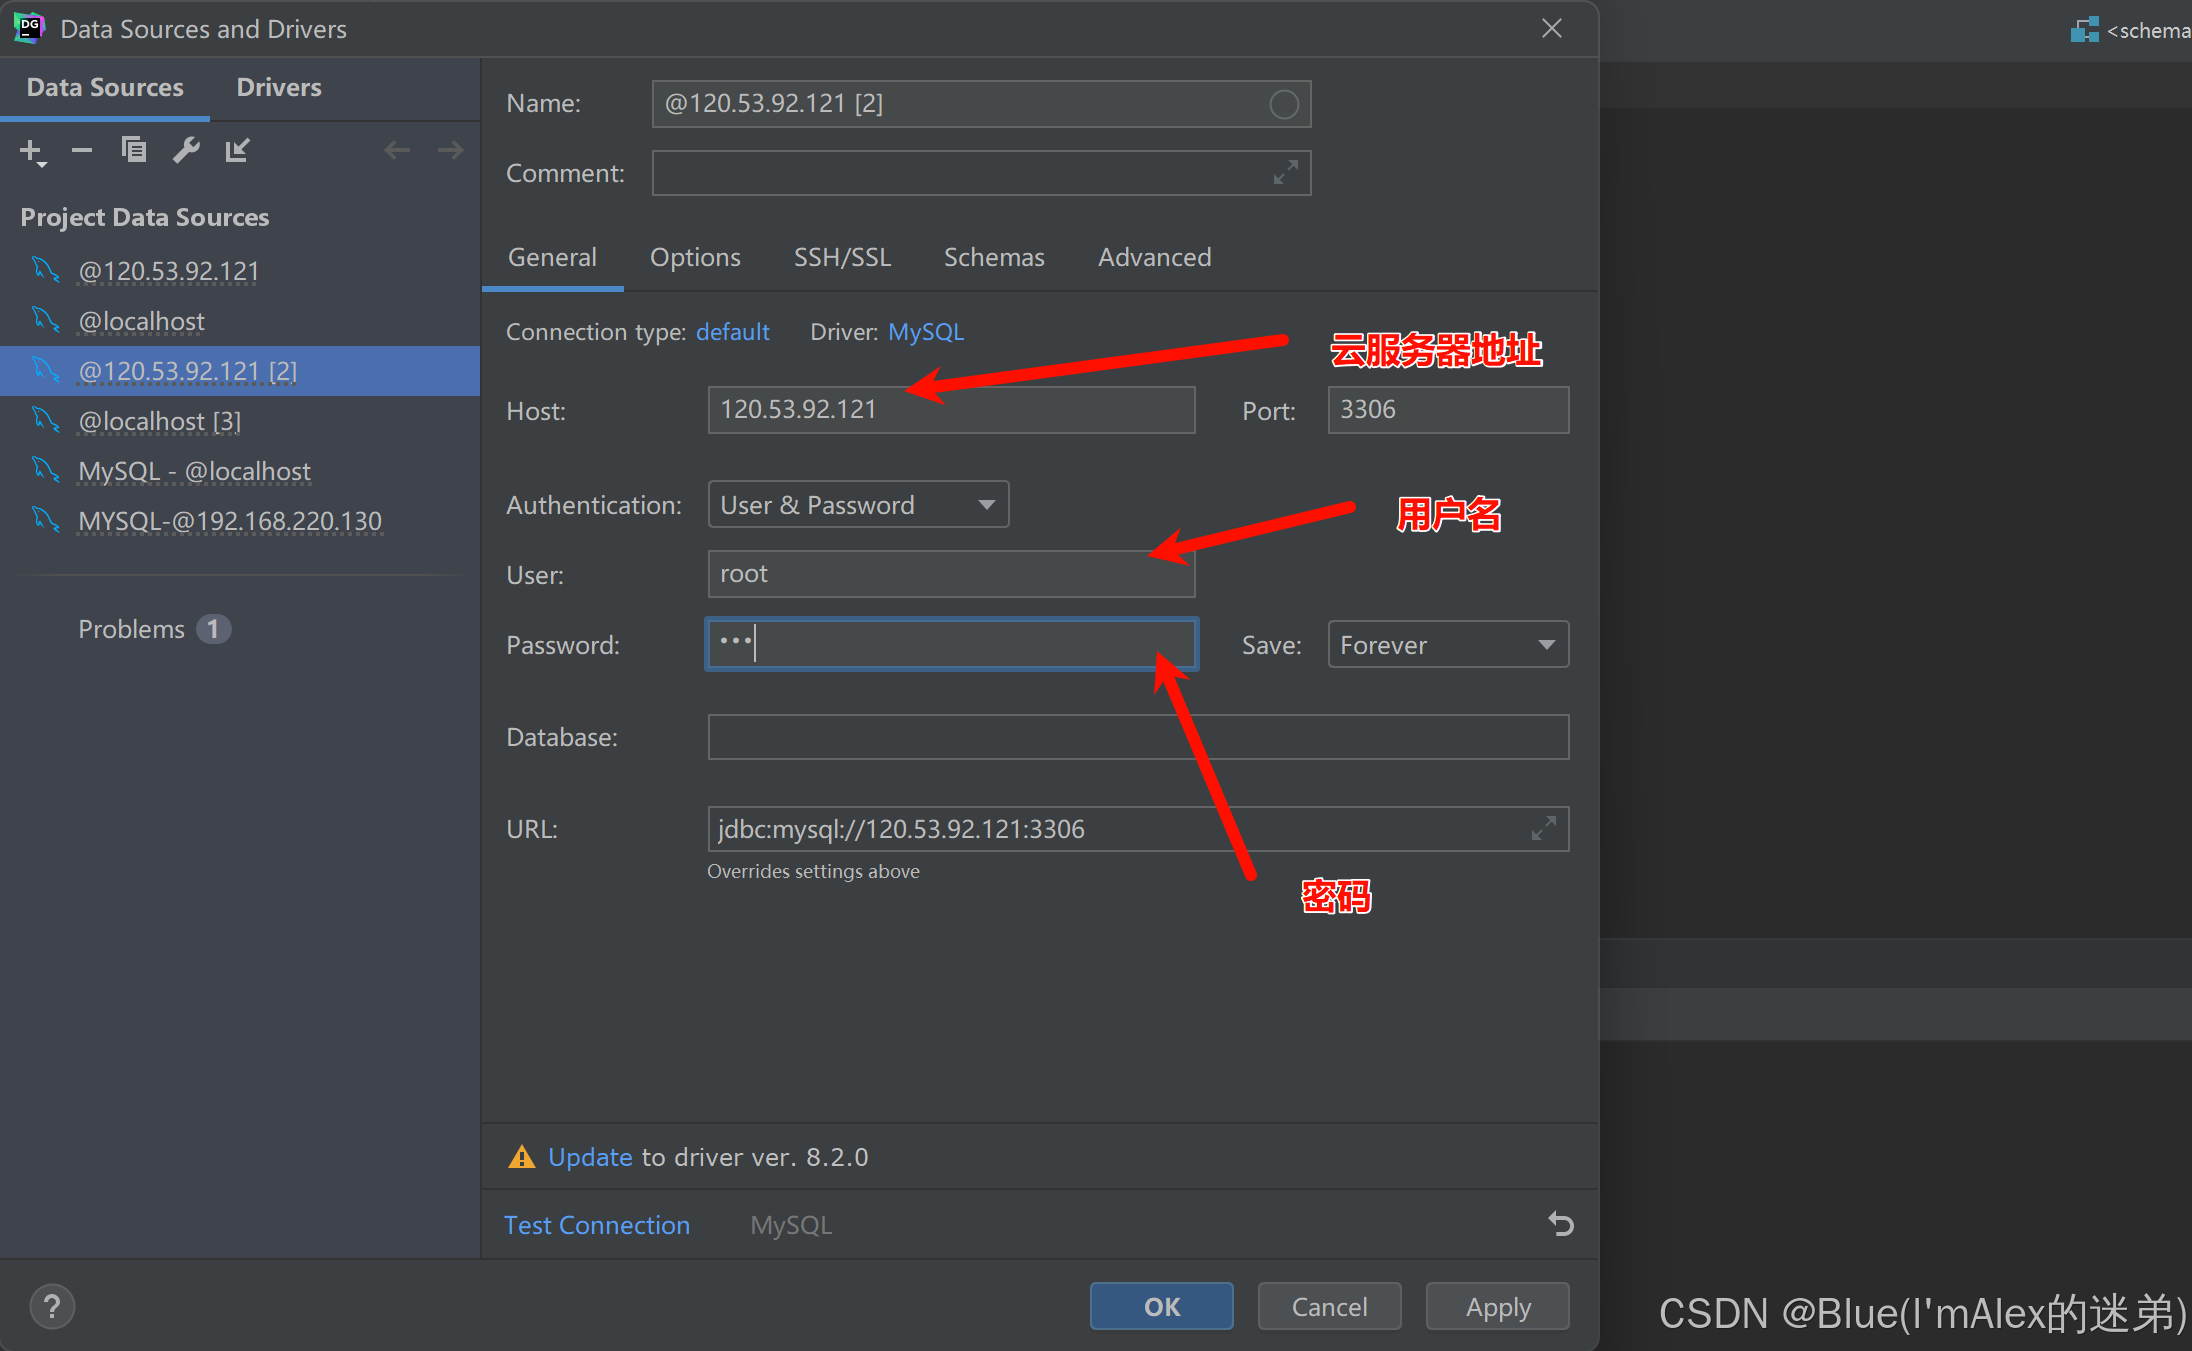Open the Save password dropdown set to Forever
This screenshot has height=1351, width=2192.
(1448, 645)
